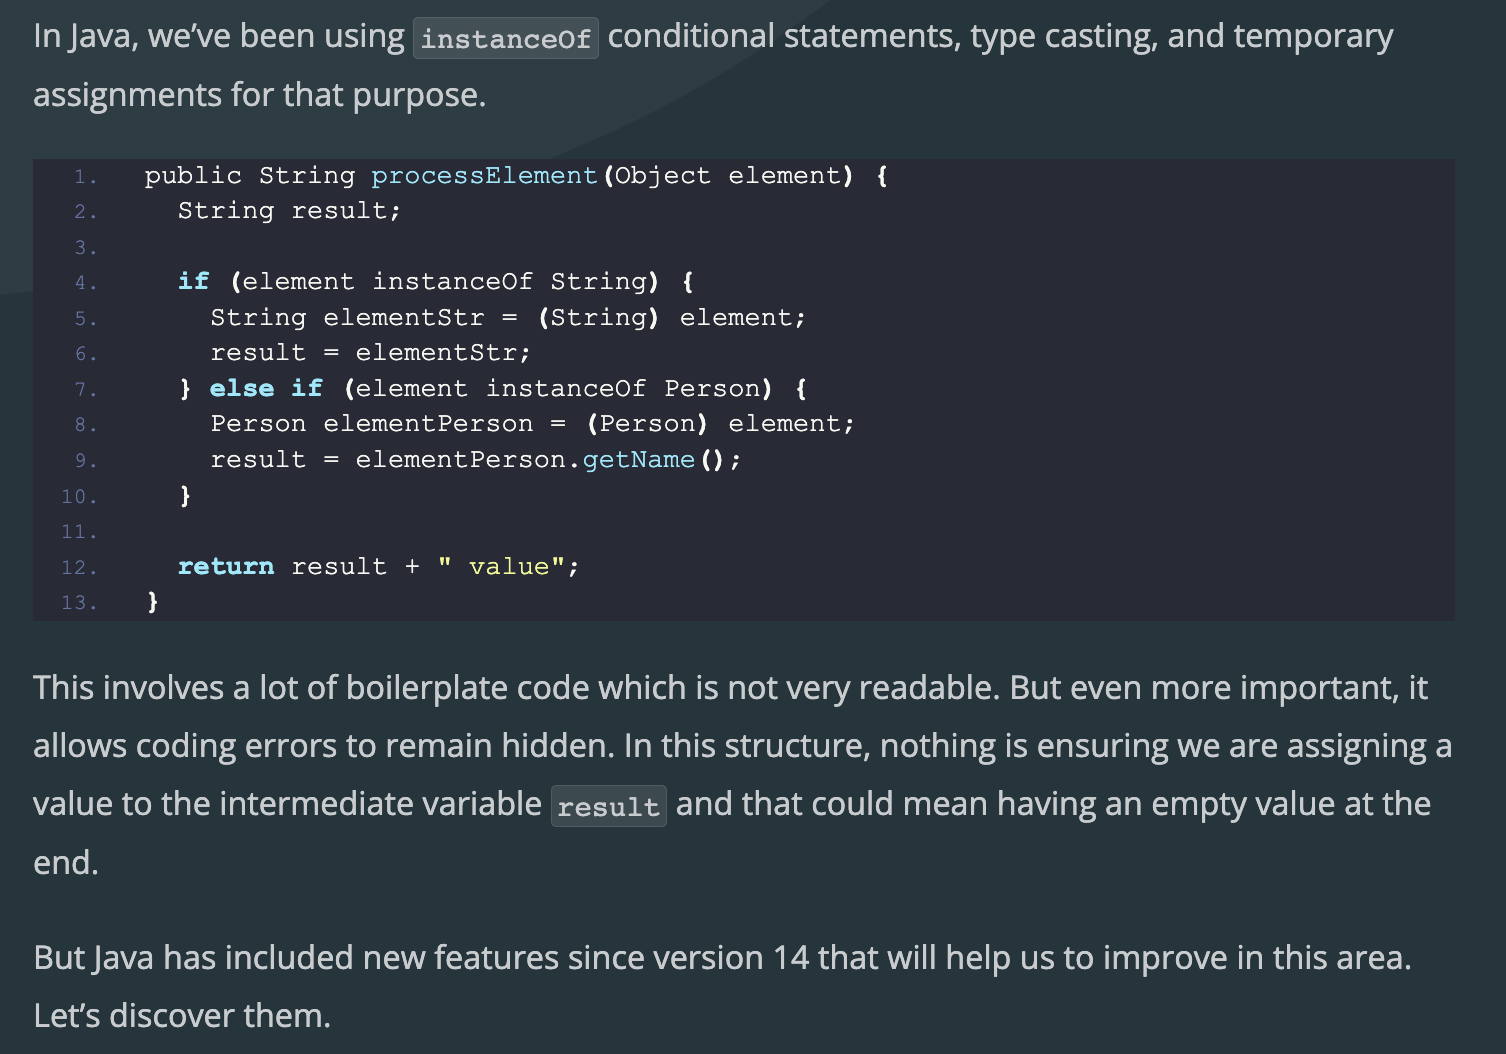
Task: Click line number 7 in code block
Action: tap(86, 389)
